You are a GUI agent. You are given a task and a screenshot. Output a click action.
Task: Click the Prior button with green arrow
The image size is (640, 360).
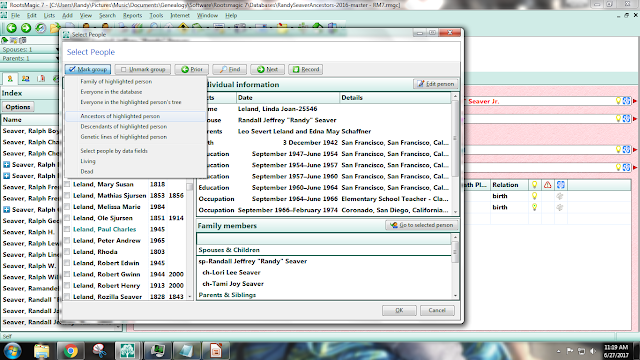(192, 69)
